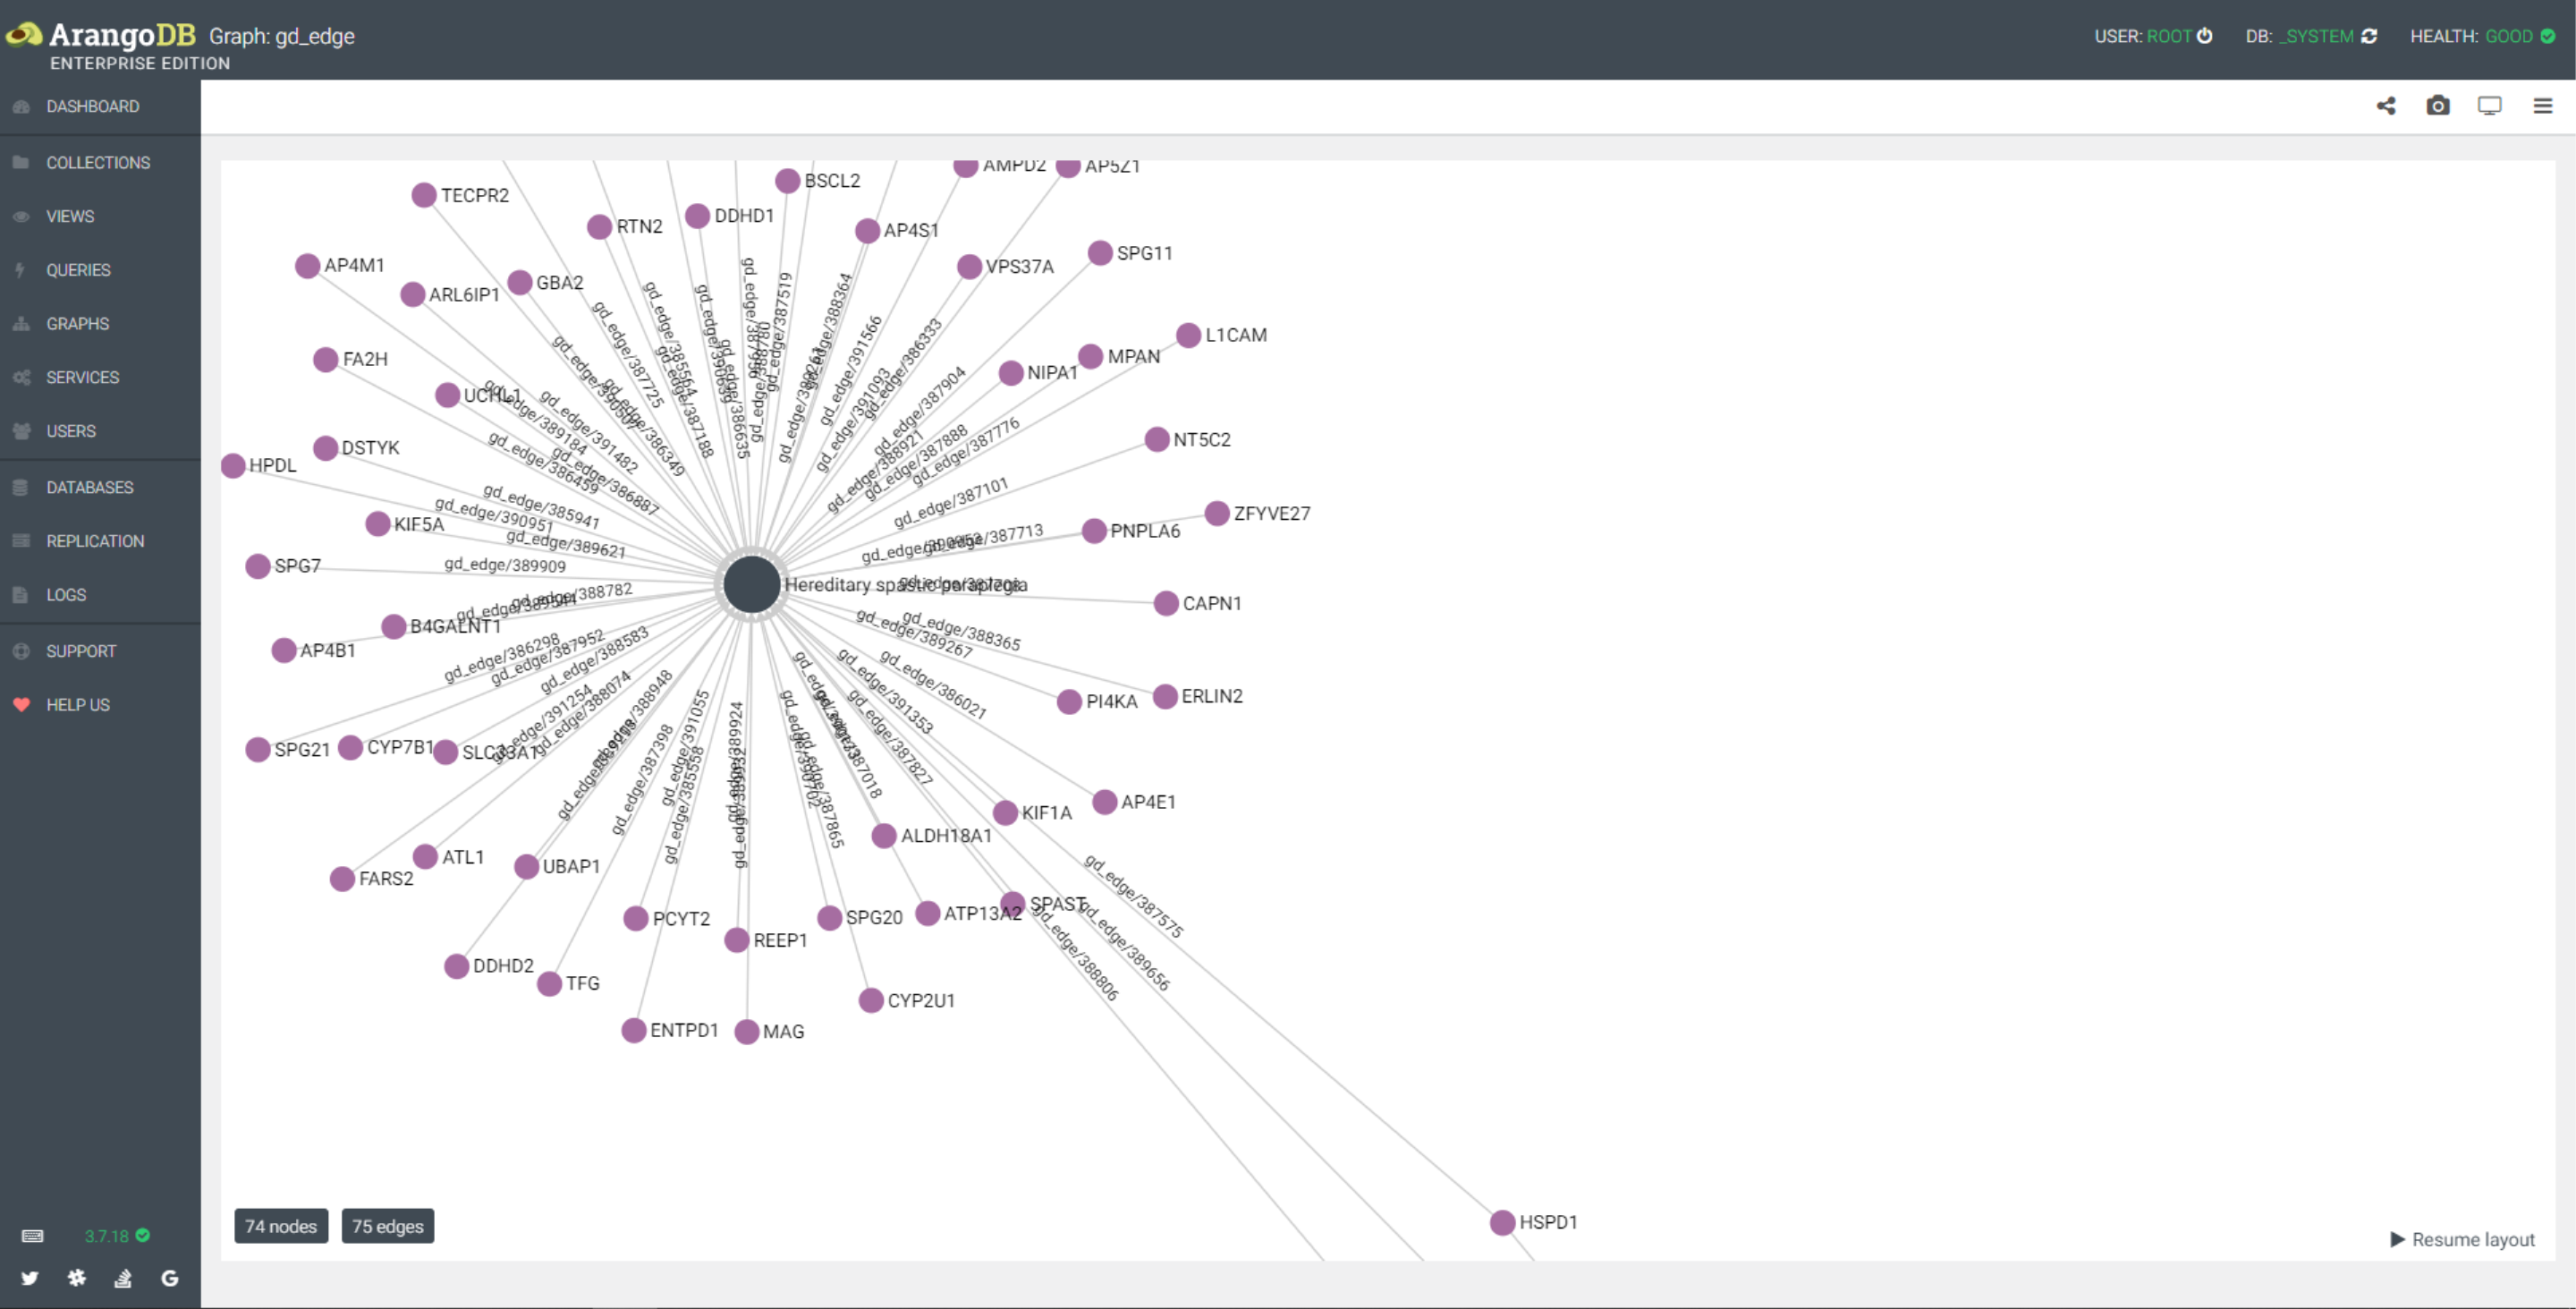Screen dimensions: 2576x1309
Task: Click the keyboard shortcuts icon
Action: 32,1236
